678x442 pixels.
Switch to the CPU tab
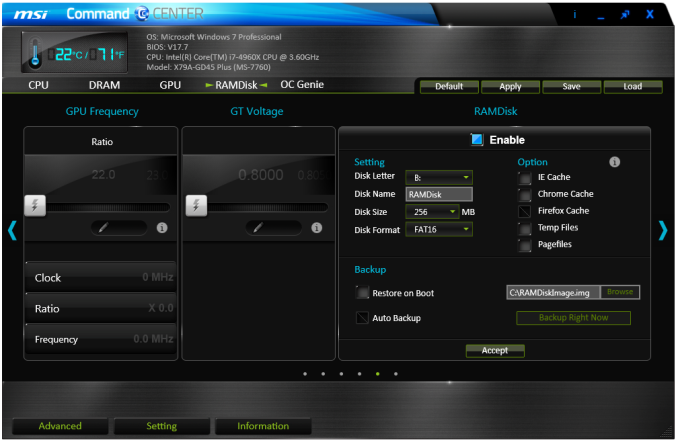click(38, 85)
